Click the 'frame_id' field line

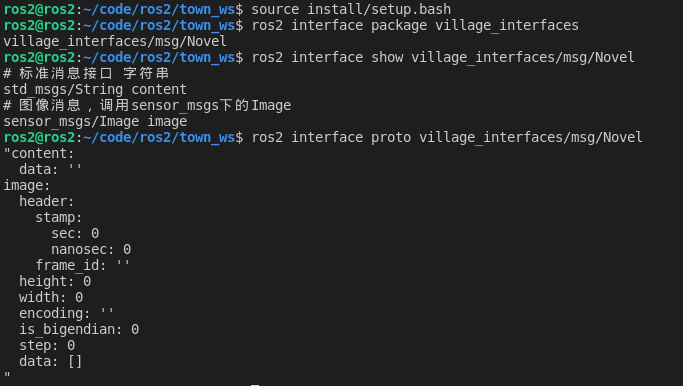pos(83,265)
